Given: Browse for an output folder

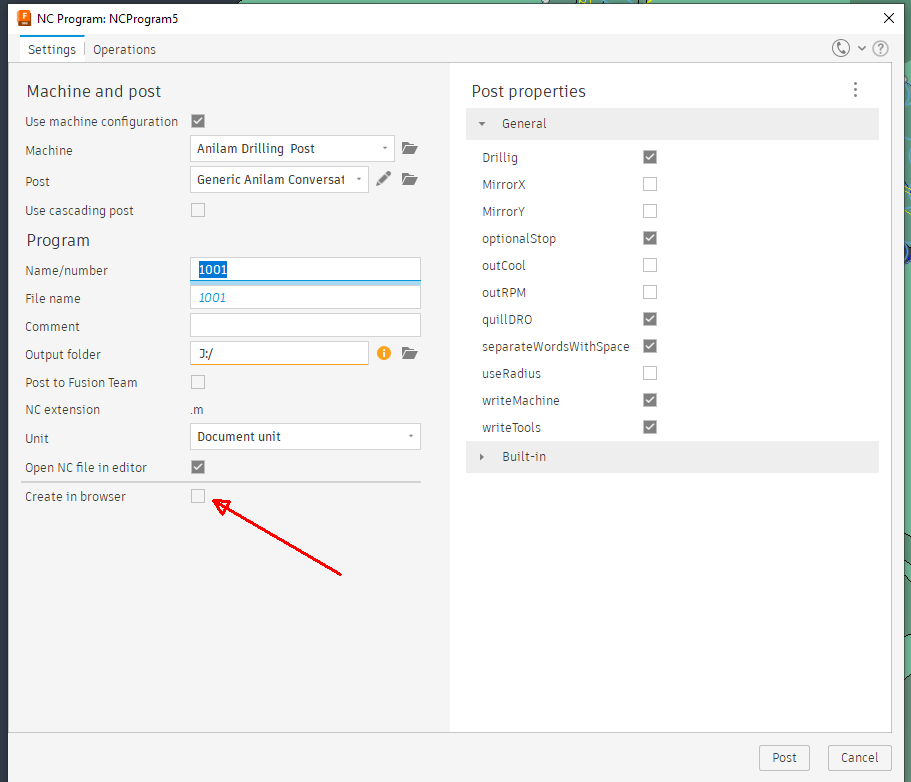Looking at the screenshot, I should coord(409,353).
